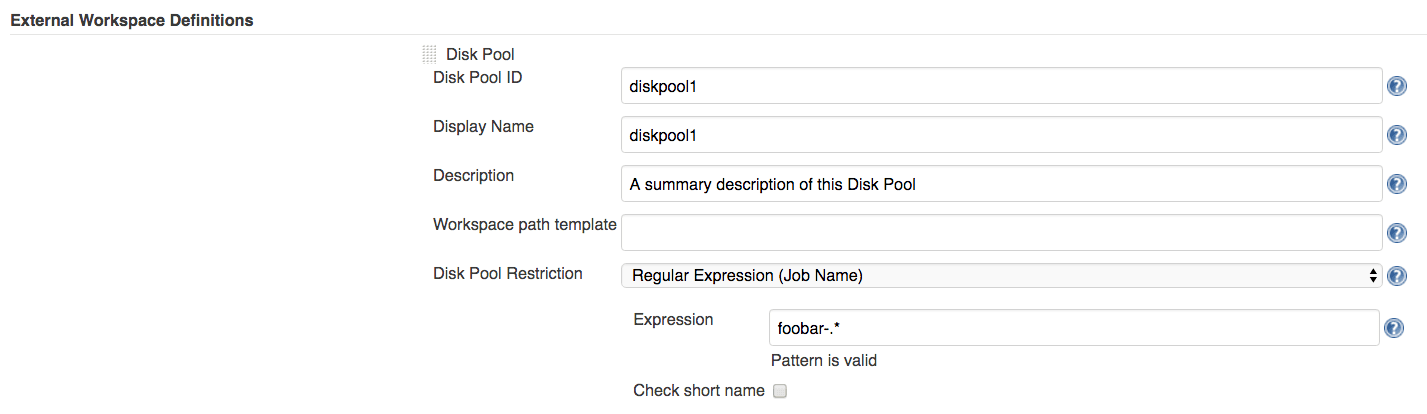Open the Disk Pool Restriction dropdown

coord(1001,275)
